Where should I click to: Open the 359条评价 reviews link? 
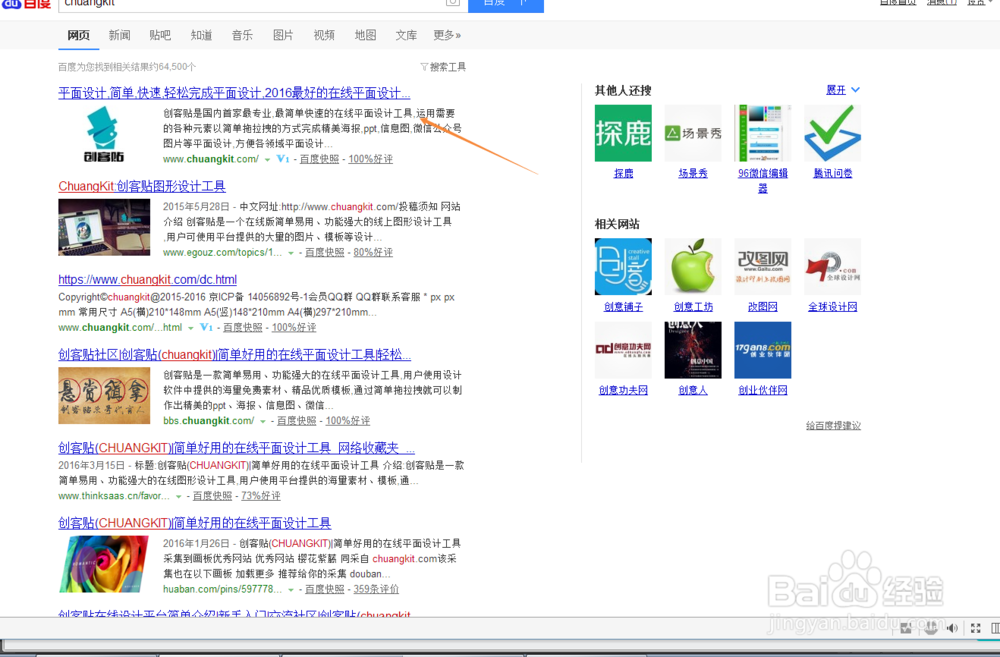click(376, 589)
